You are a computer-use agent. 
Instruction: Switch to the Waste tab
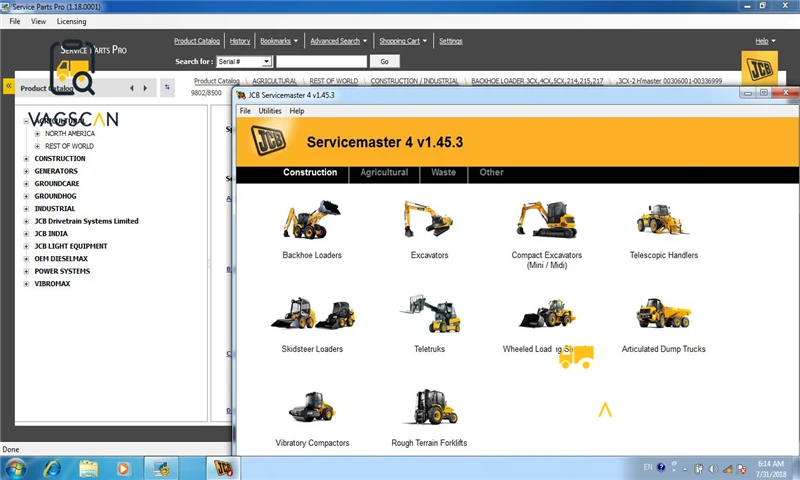pos(443,172)
